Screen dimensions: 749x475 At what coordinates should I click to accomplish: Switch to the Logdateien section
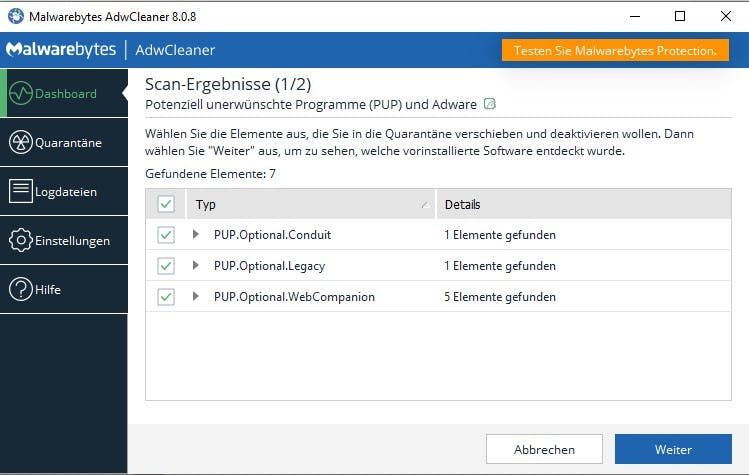pos(64,191)
